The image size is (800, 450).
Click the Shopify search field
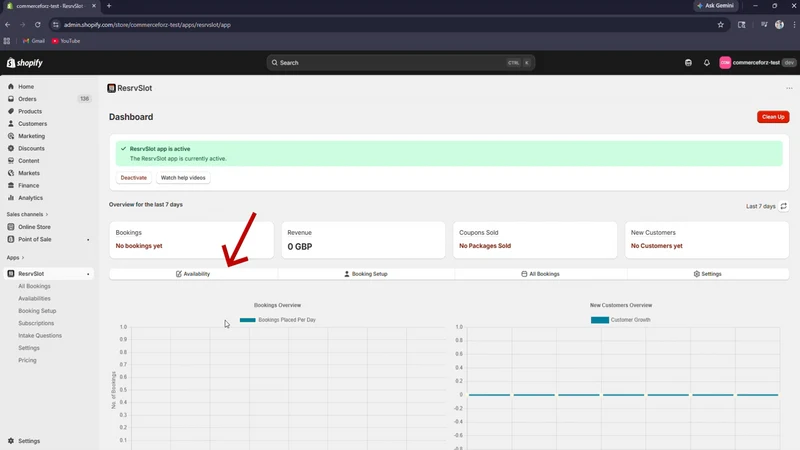pyautogui.click(x=401, y=63)
